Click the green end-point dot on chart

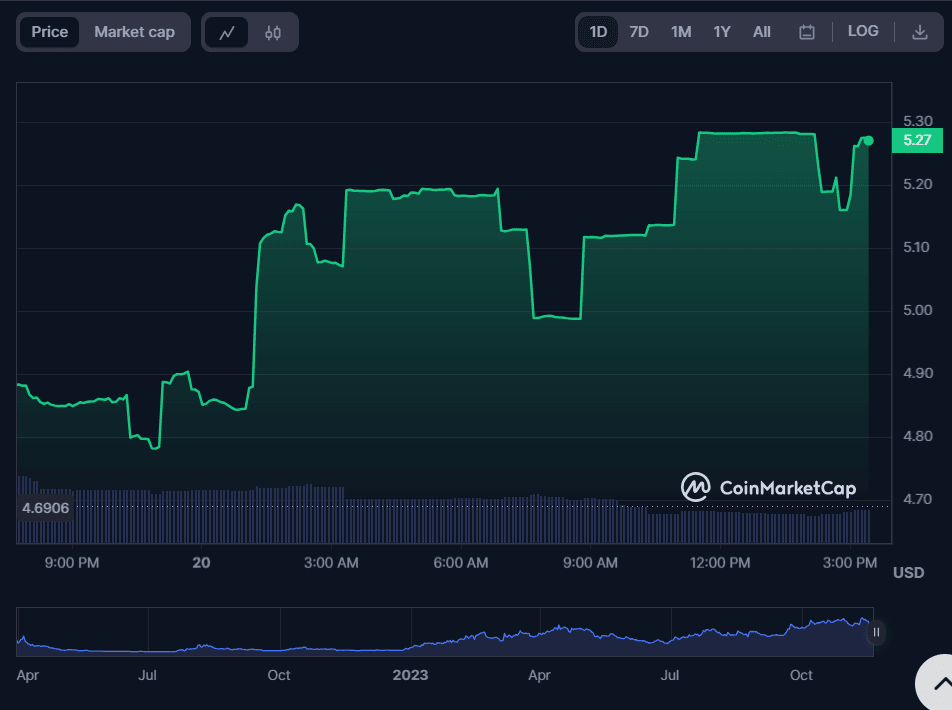pyautogui.click(x=868, y=141)
